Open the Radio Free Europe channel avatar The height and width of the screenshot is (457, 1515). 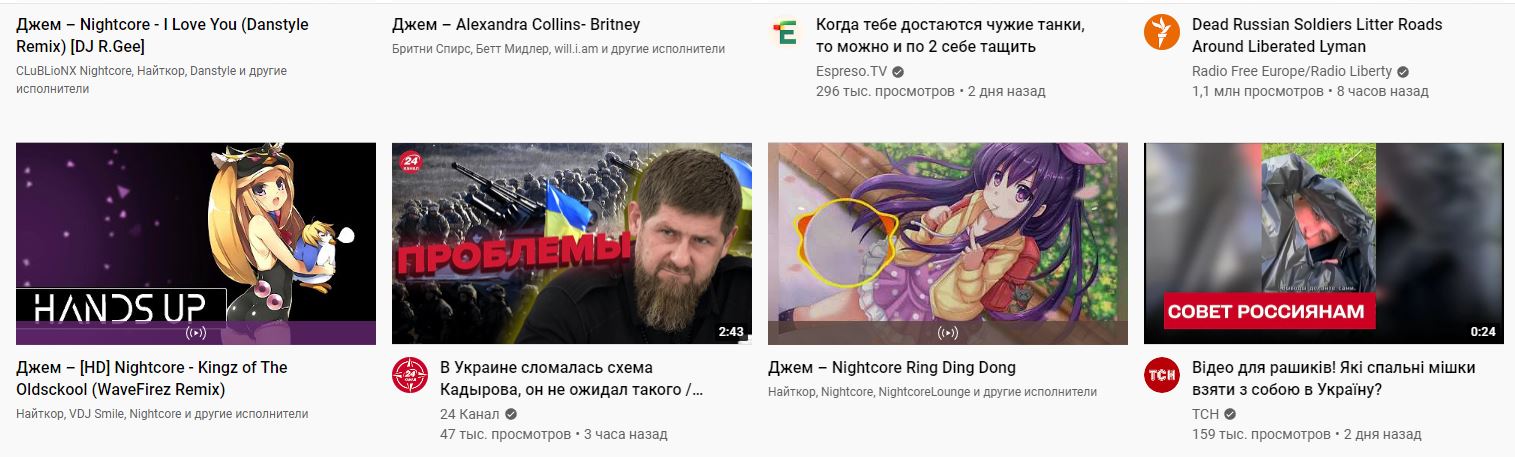(1162, 33)
